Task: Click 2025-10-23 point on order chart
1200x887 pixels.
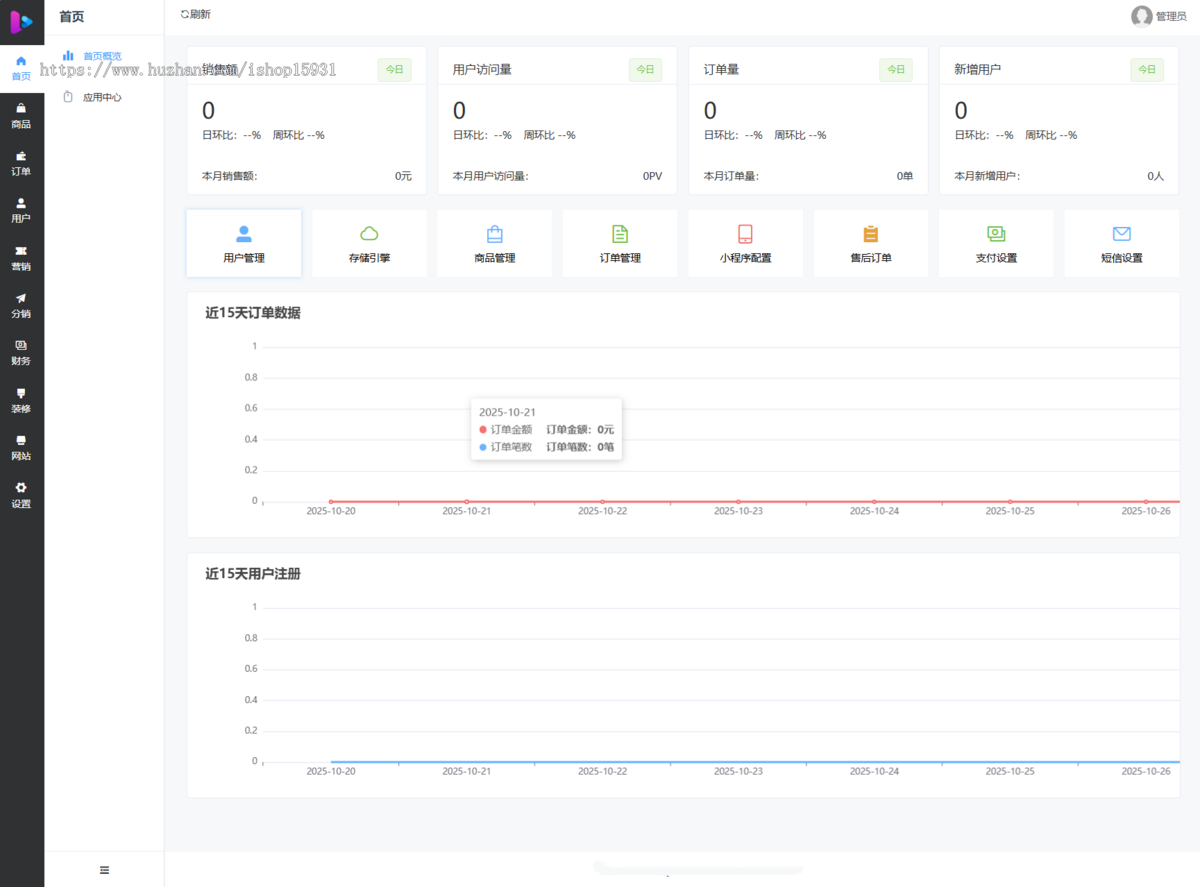Action: 738,501
